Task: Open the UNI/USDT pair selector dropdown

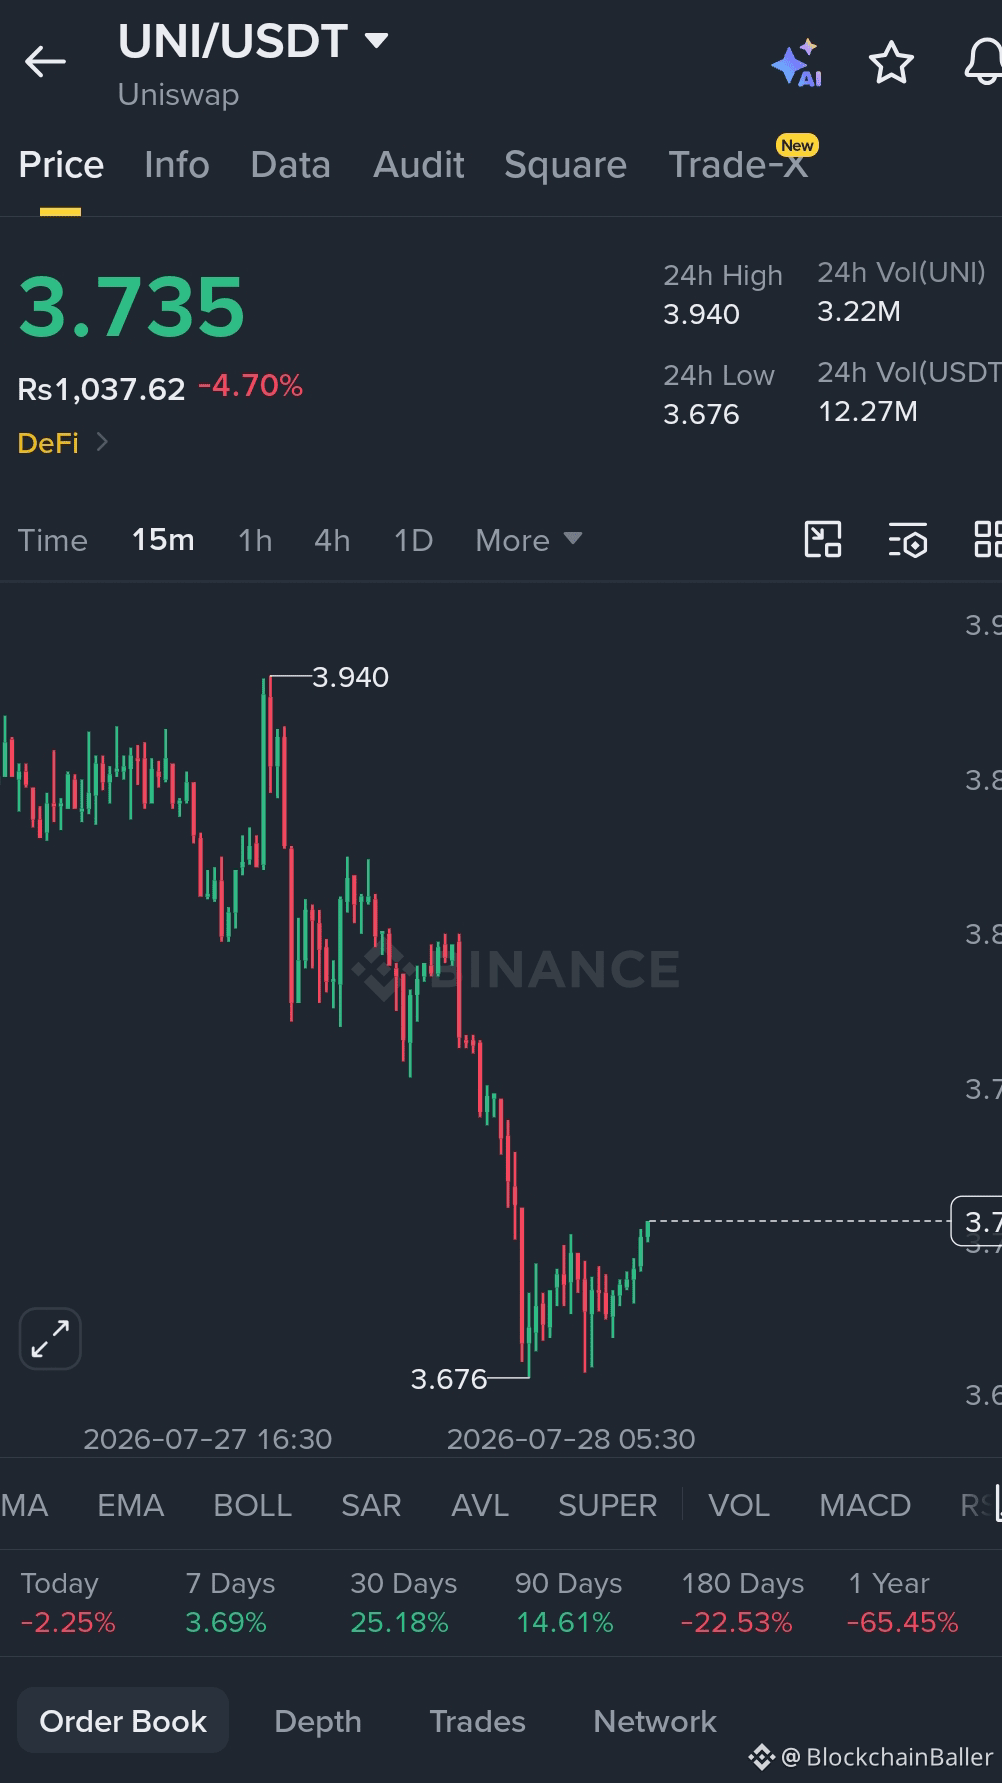Action: click(x=376, y=41)
